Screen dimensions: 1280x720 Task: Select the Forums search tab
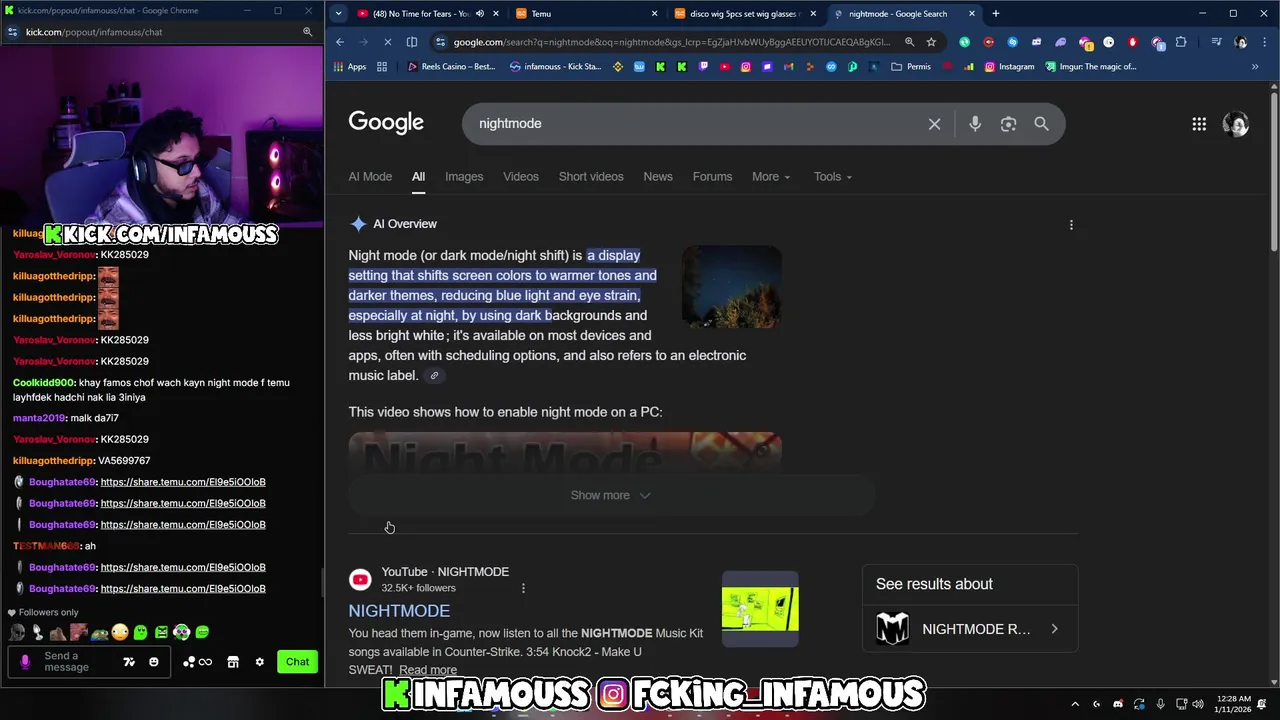point(712,177)
